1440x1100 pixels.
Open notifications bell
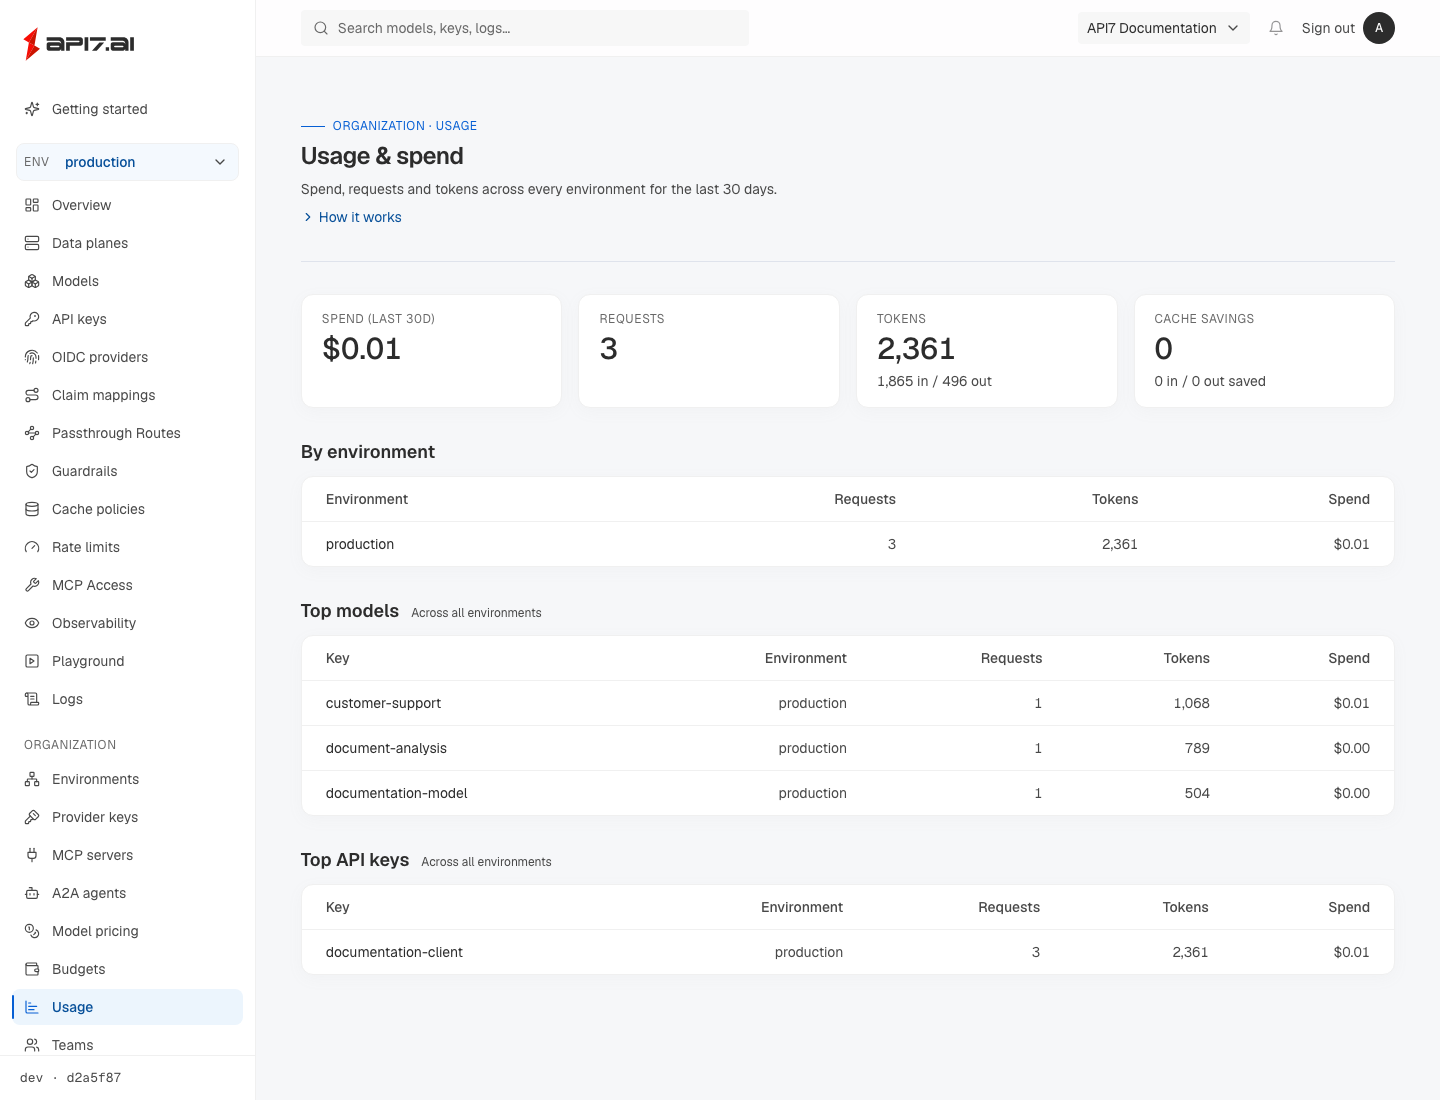coord(1276,28)
